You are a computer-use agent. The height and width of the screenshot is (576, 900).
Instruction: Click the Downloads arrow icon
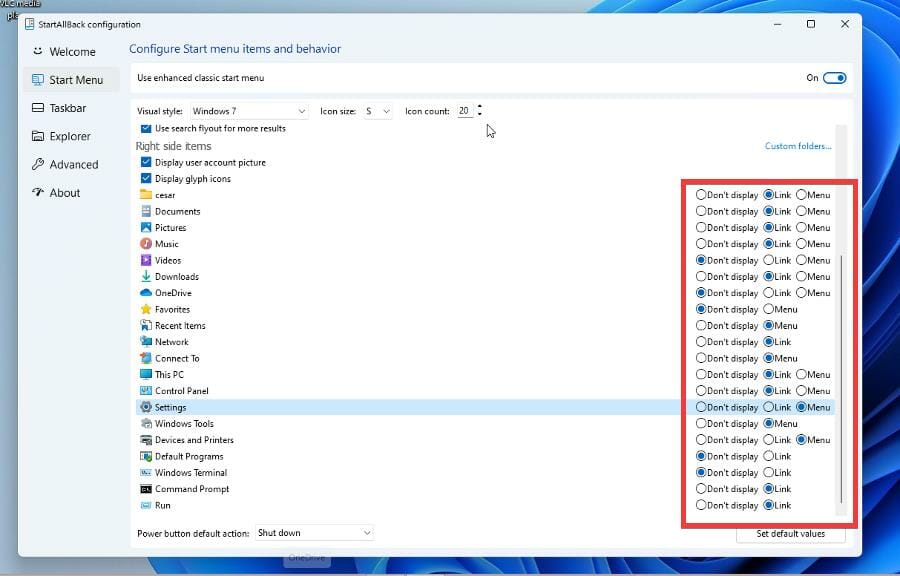(146, 276)
